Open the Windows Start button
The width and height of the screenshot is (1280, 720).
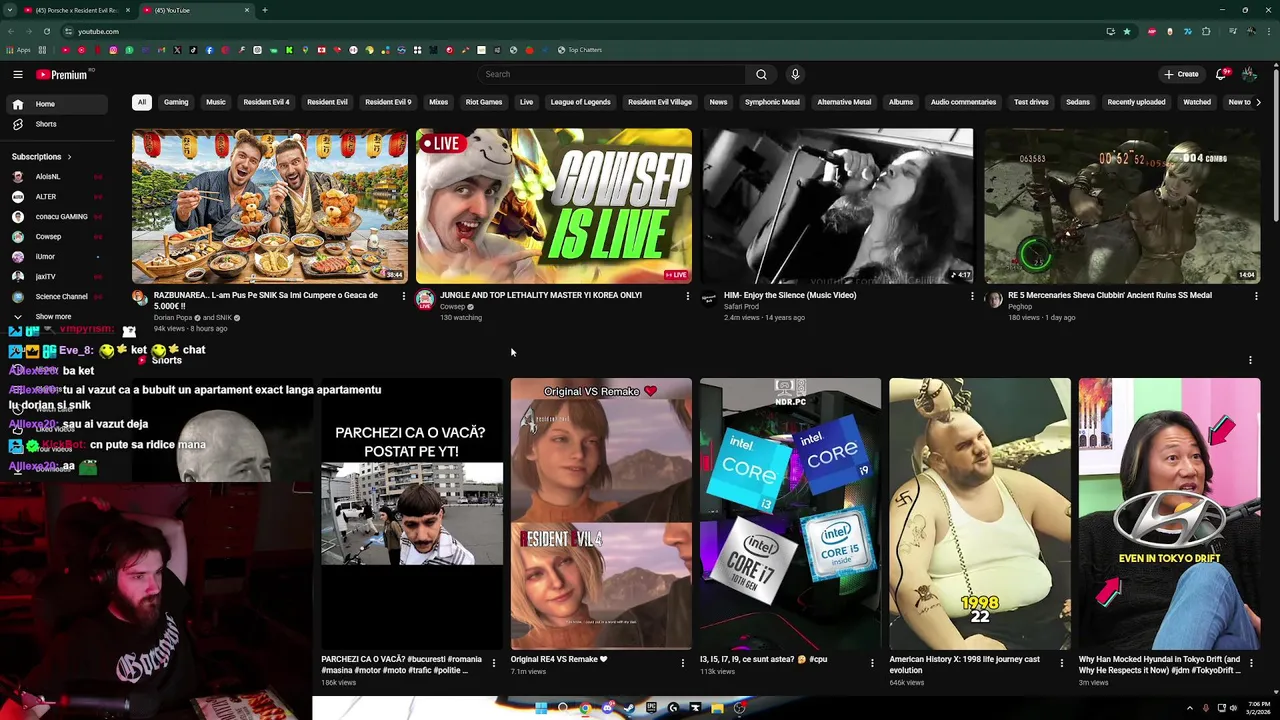[x=541, y=708]
